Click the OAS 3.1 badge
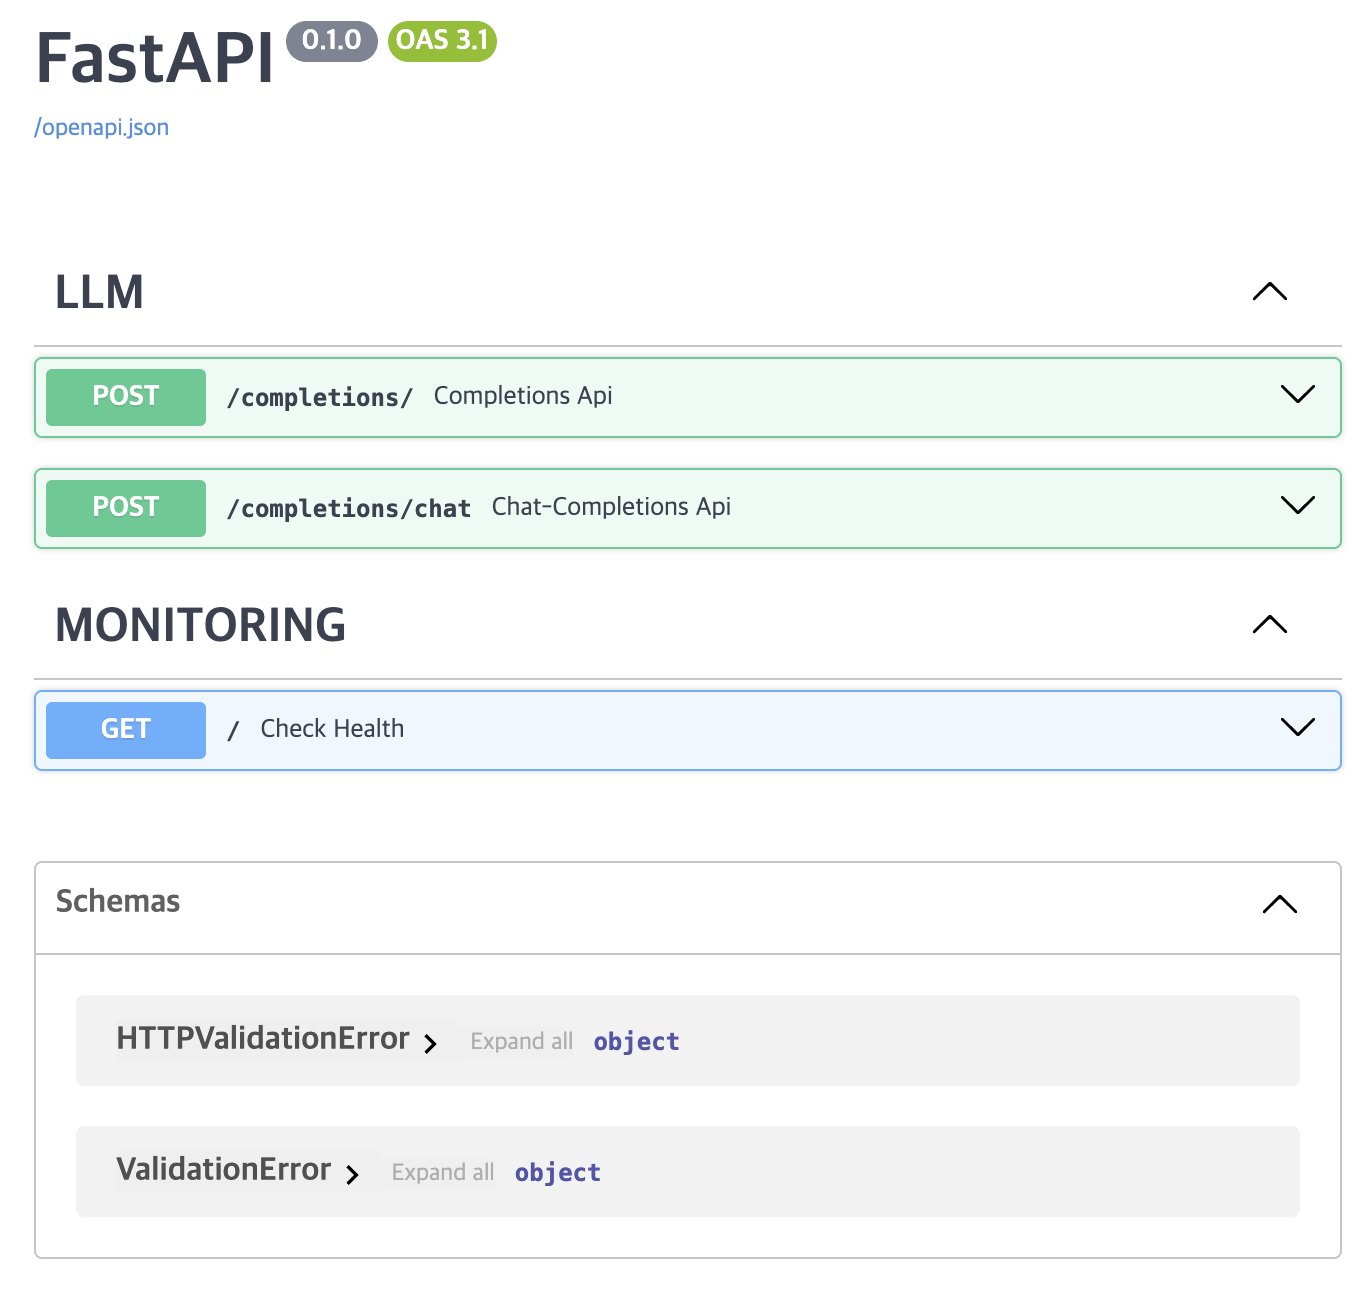This screenshot has height=1294, width=1372. click(442, 41)
